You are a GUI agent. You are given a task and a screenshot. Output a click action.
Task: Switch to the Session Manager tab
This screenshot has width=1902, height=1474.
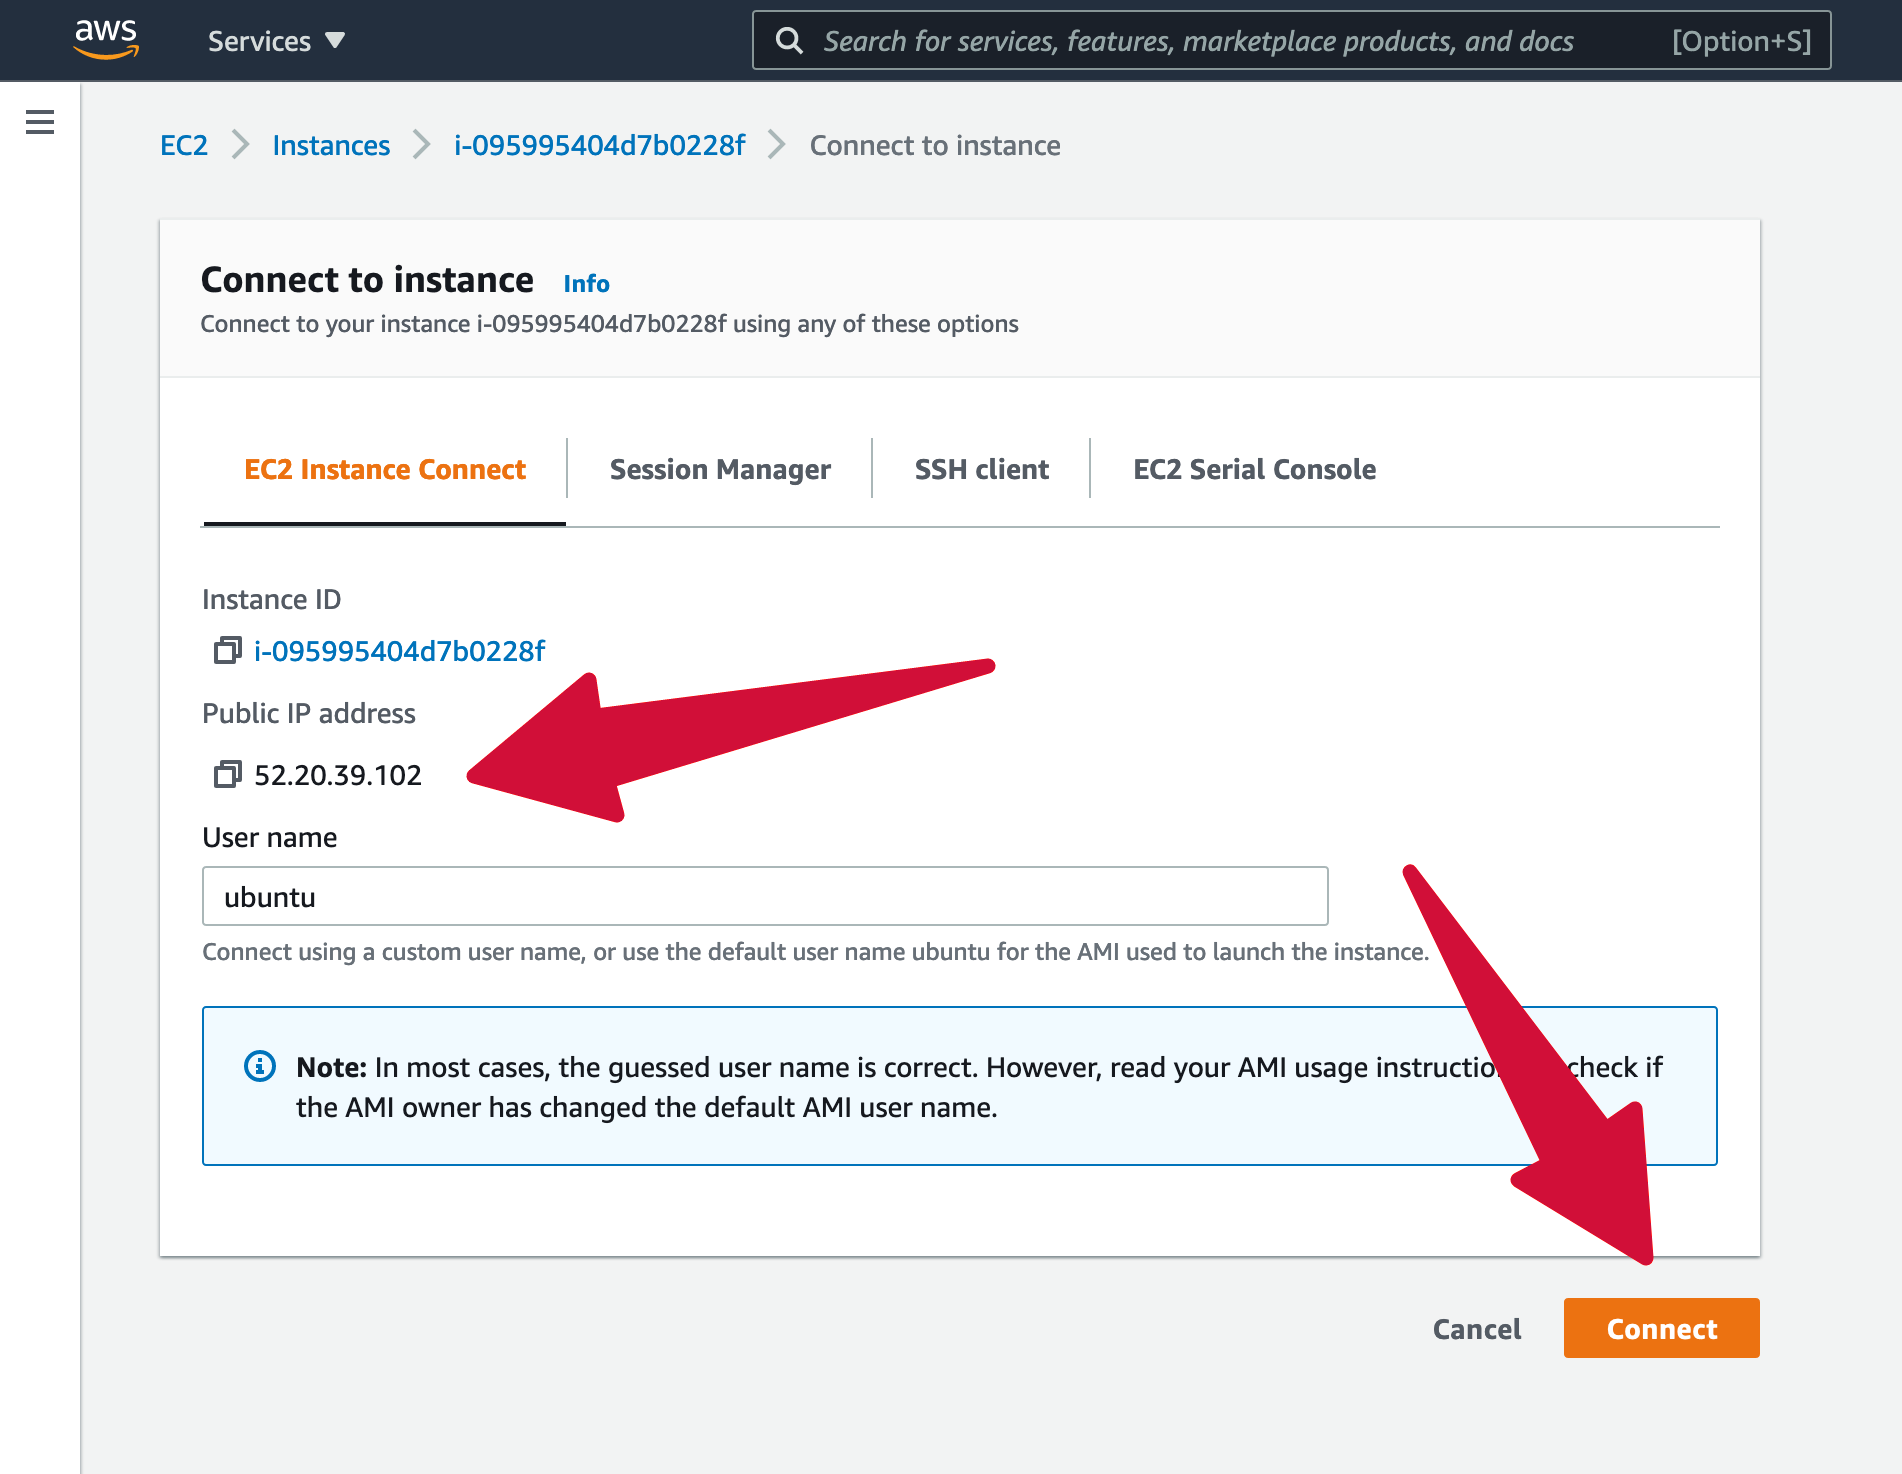pyautogui.click(x=720, y=470)
